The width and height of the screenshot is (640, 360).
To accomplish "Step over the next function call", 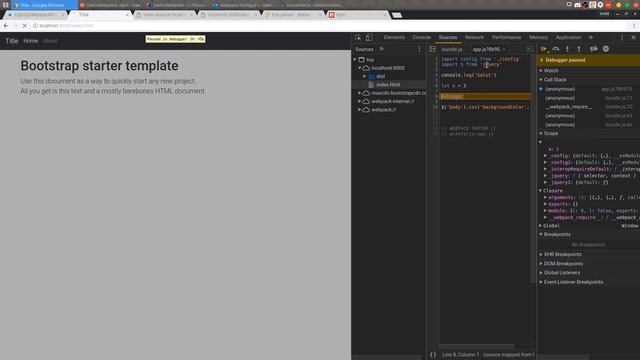I will click(x=556, y=49).
